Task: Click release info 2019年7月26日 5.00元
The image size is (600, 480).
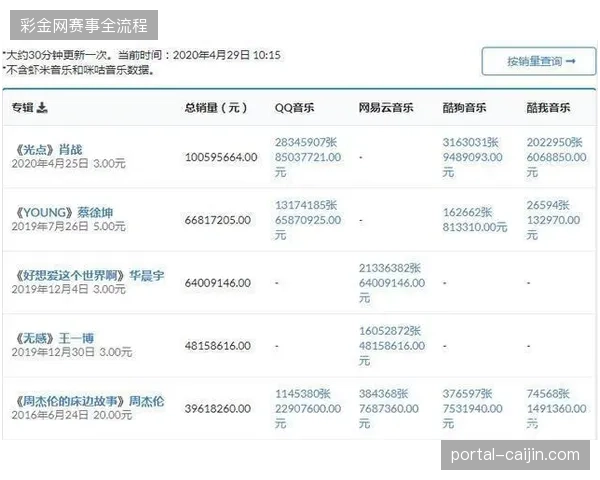Action: [68, 227]
